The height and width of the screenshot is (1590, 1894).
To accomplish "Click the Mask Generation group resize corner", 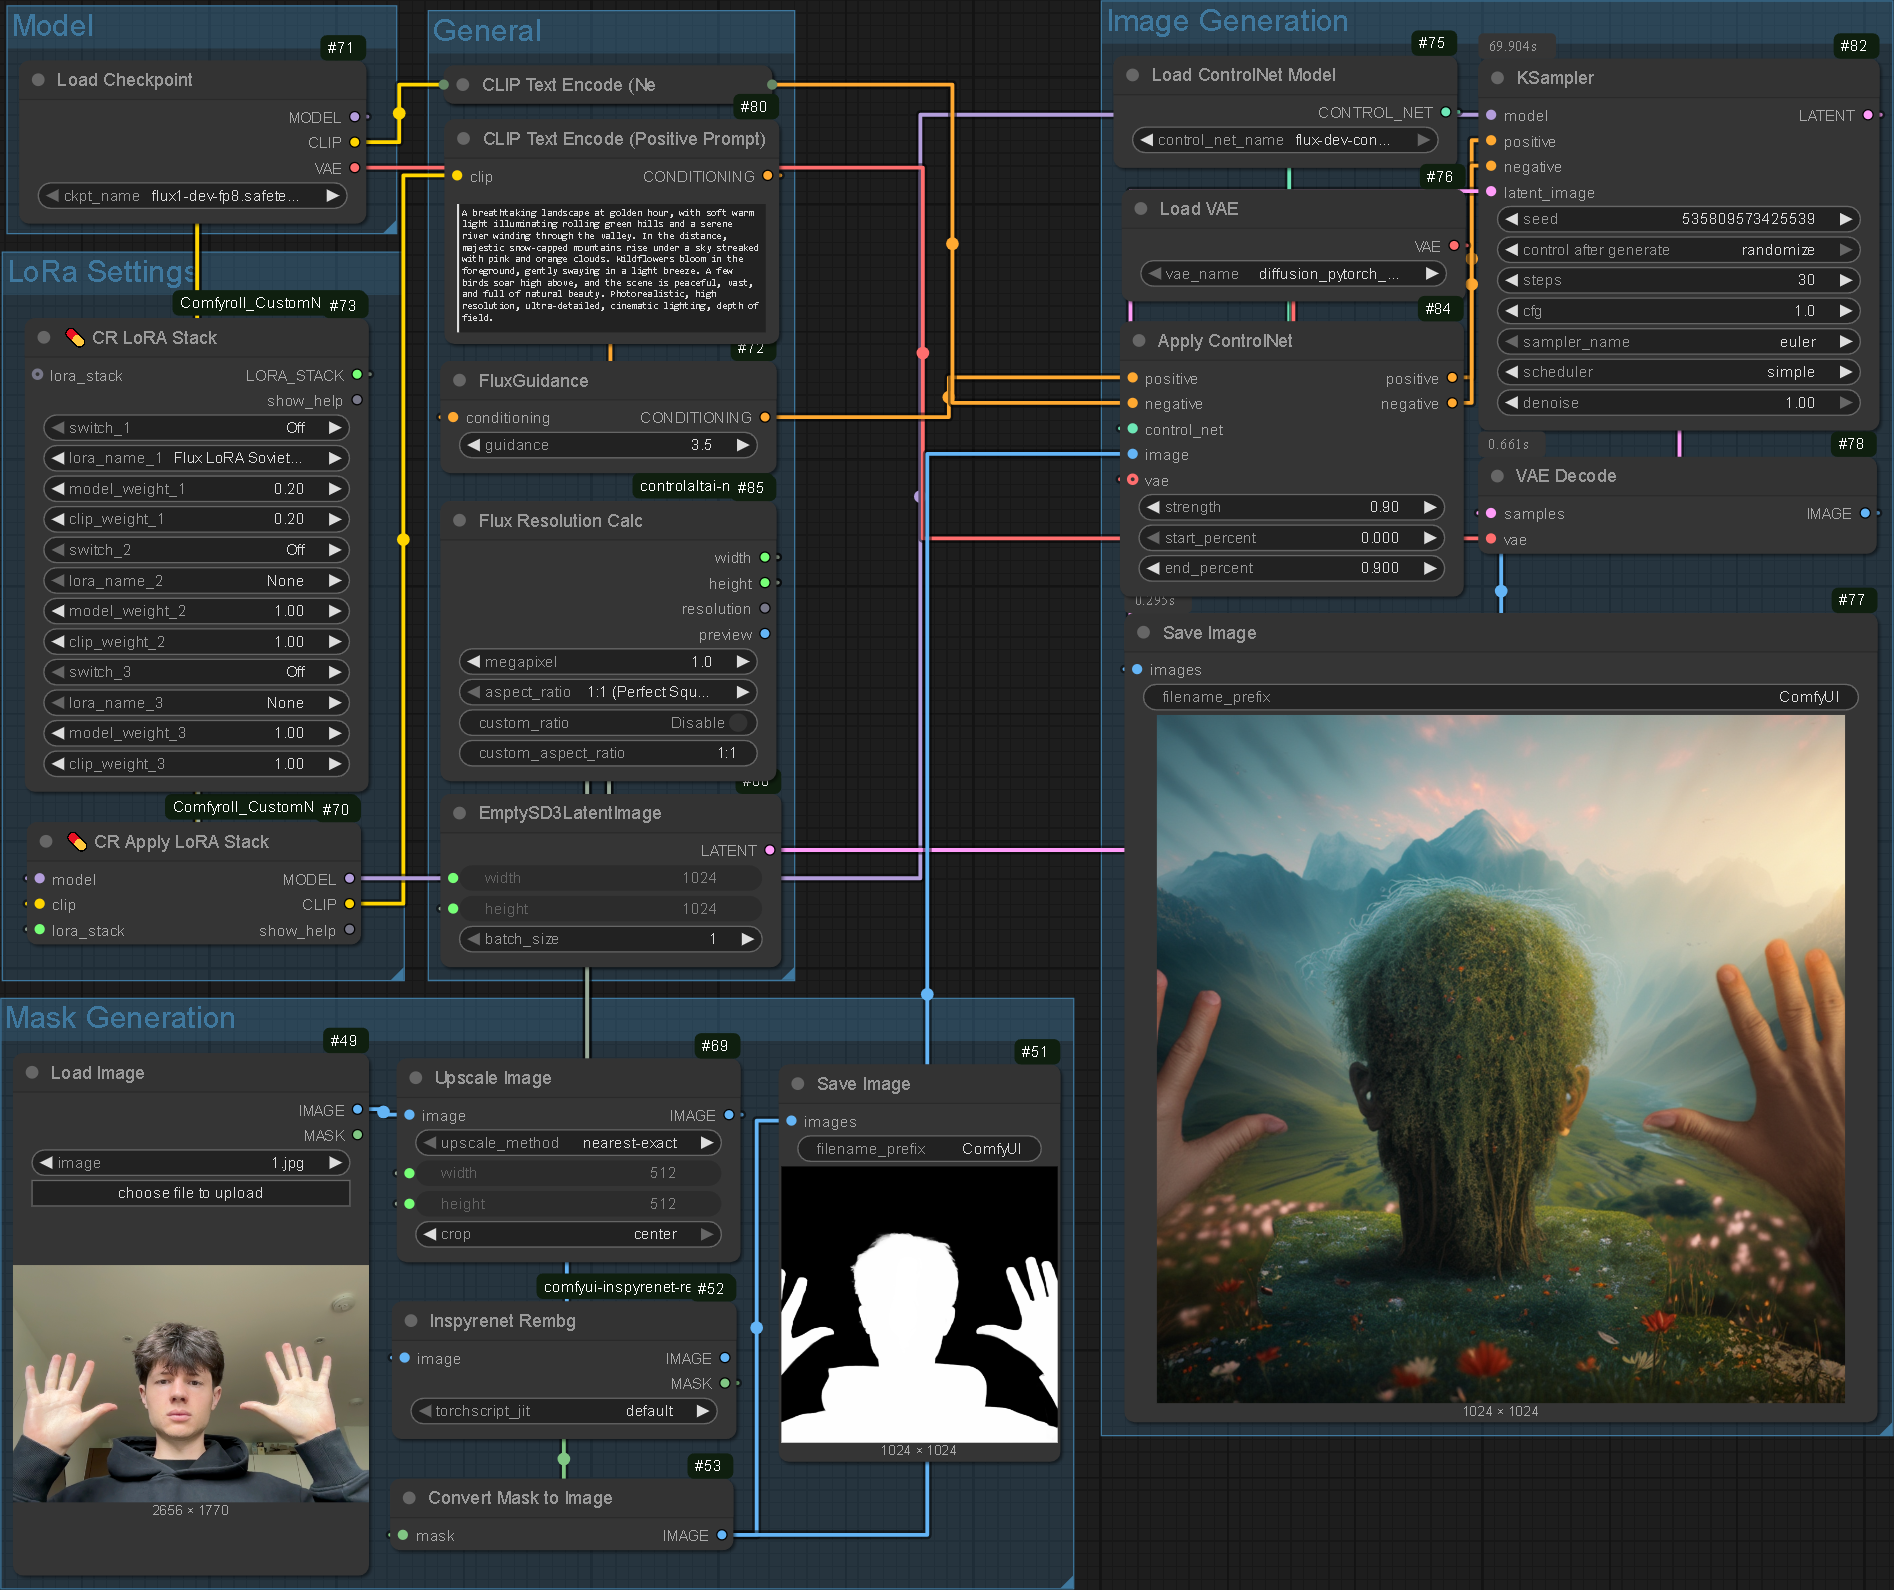I will [1066, 1581].
